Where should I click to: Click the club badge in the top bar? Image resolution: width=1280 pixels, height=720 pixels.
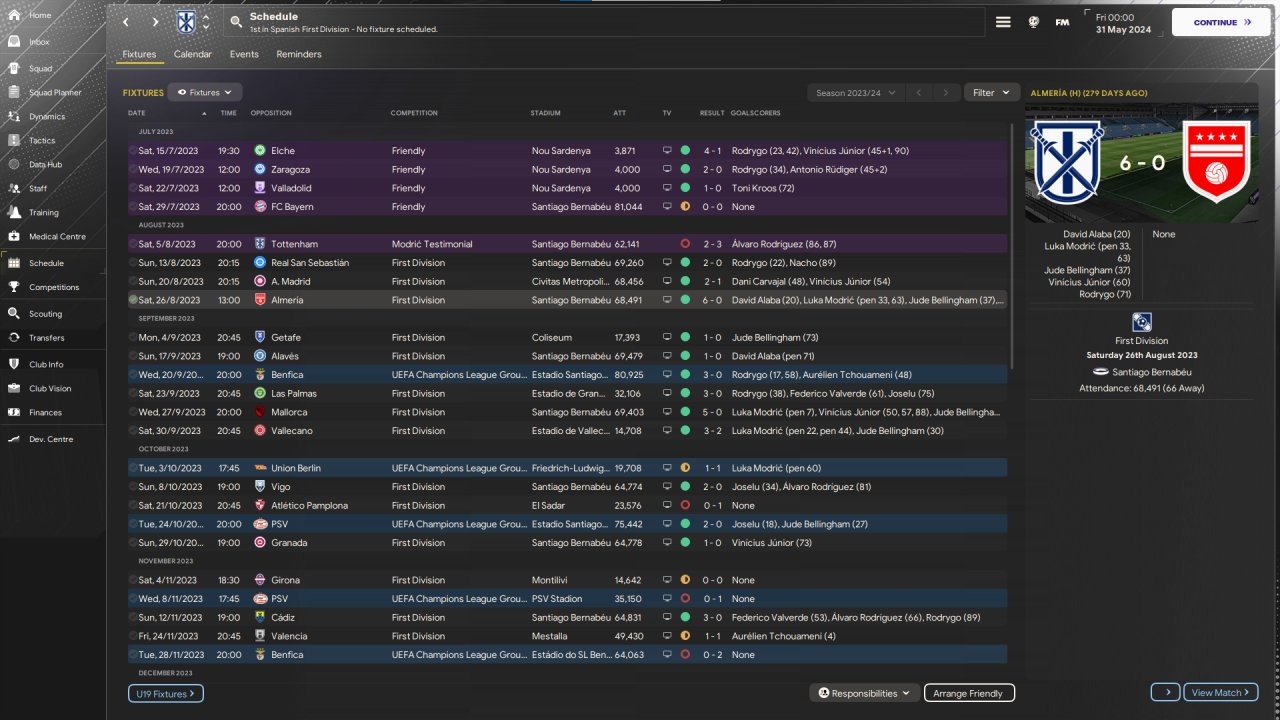(186, 22)
